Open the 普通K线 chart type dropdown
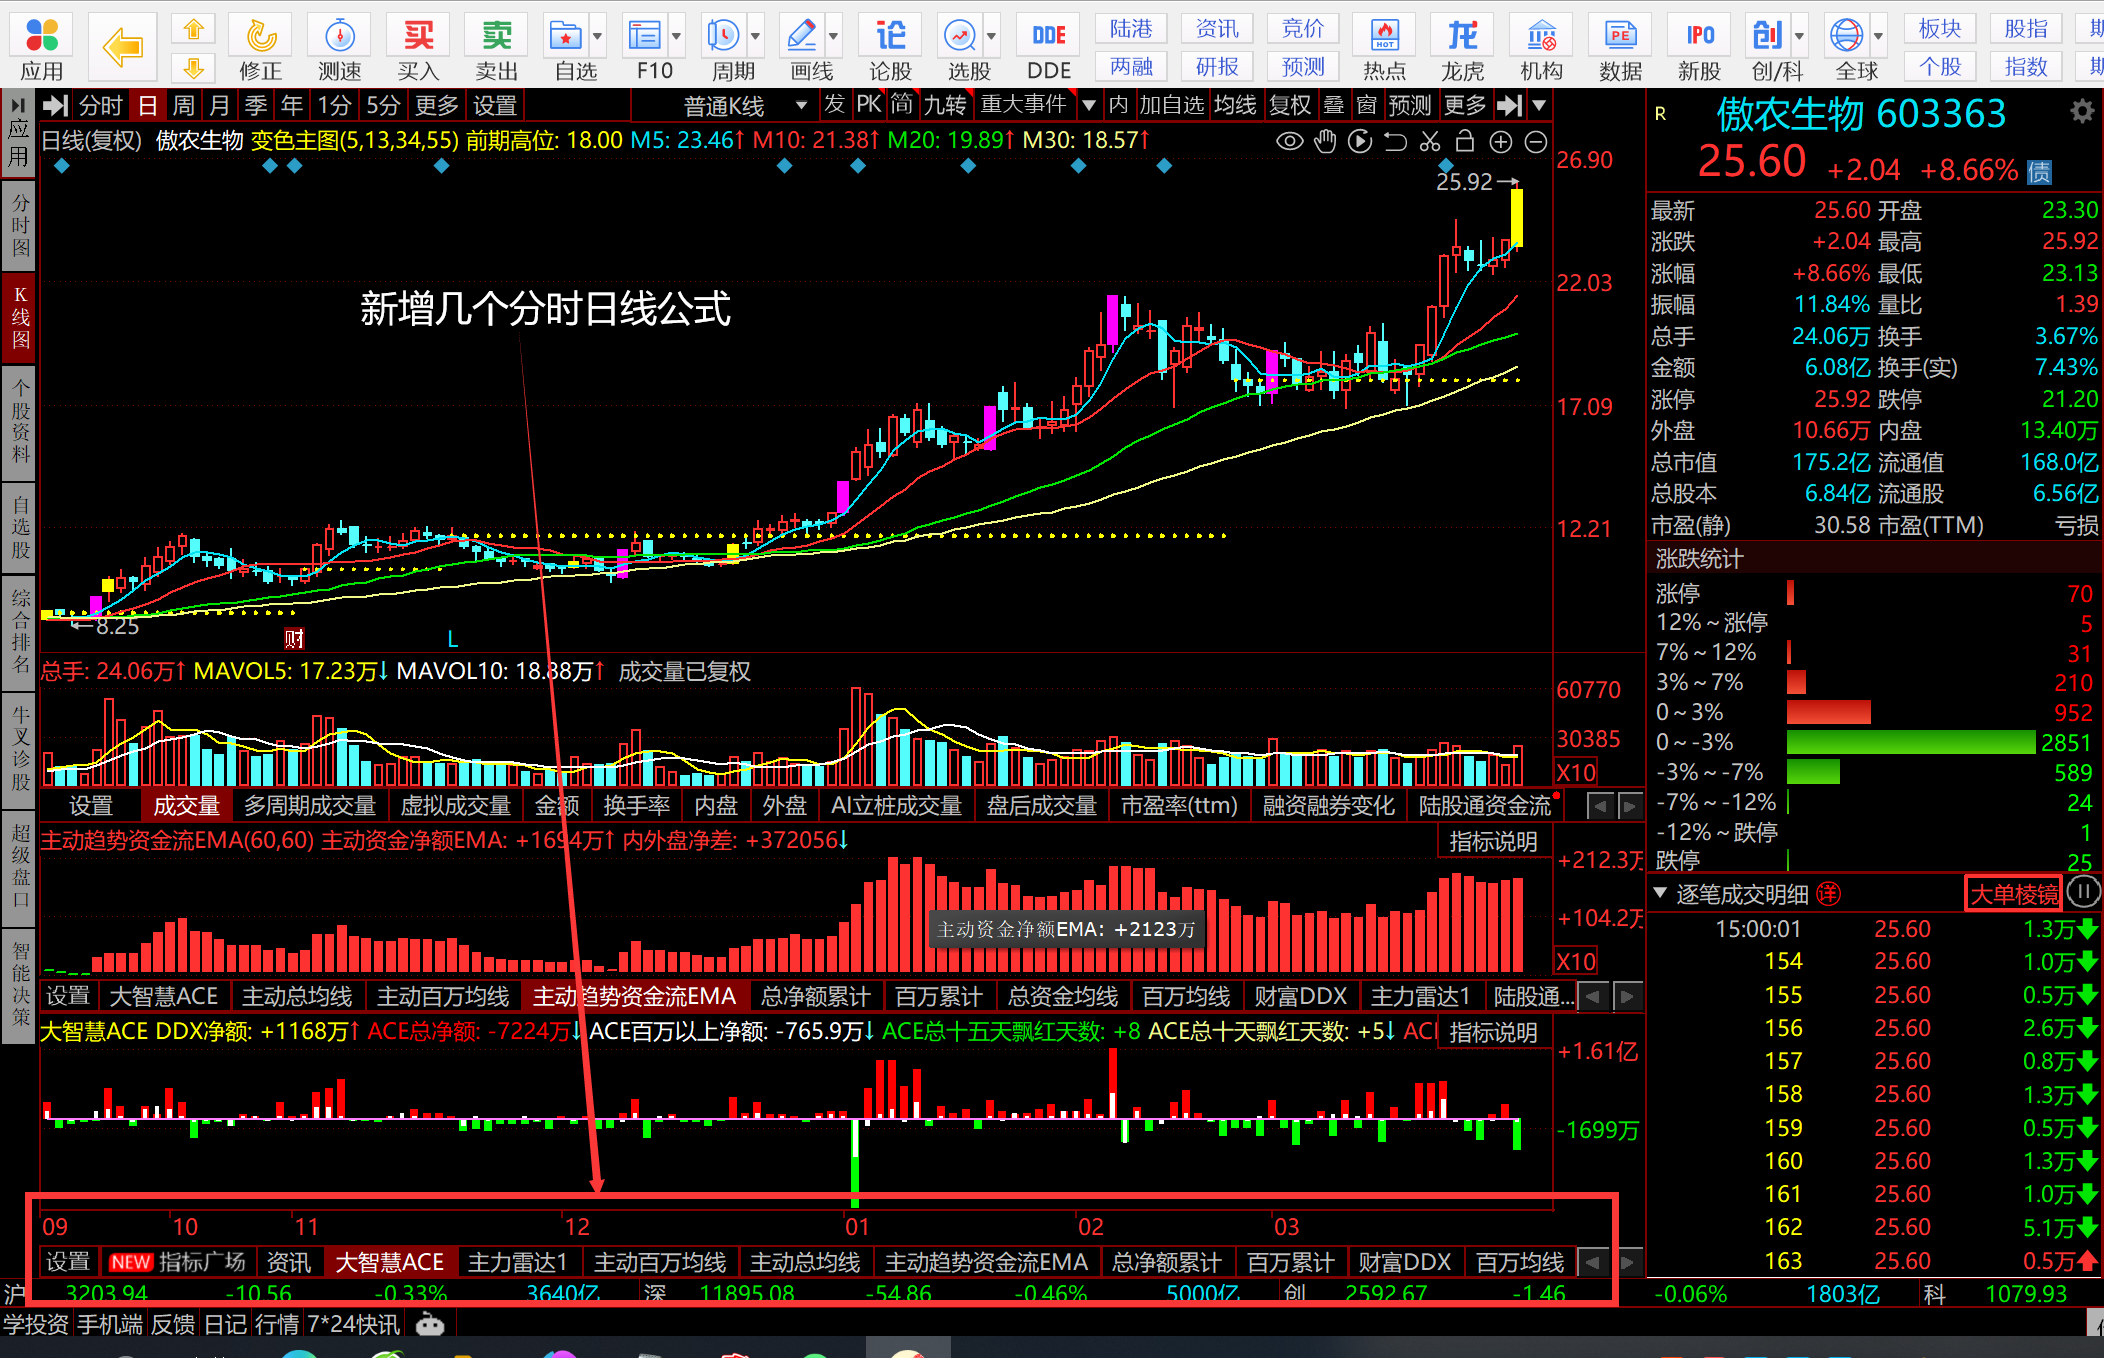 click(745, 106)
